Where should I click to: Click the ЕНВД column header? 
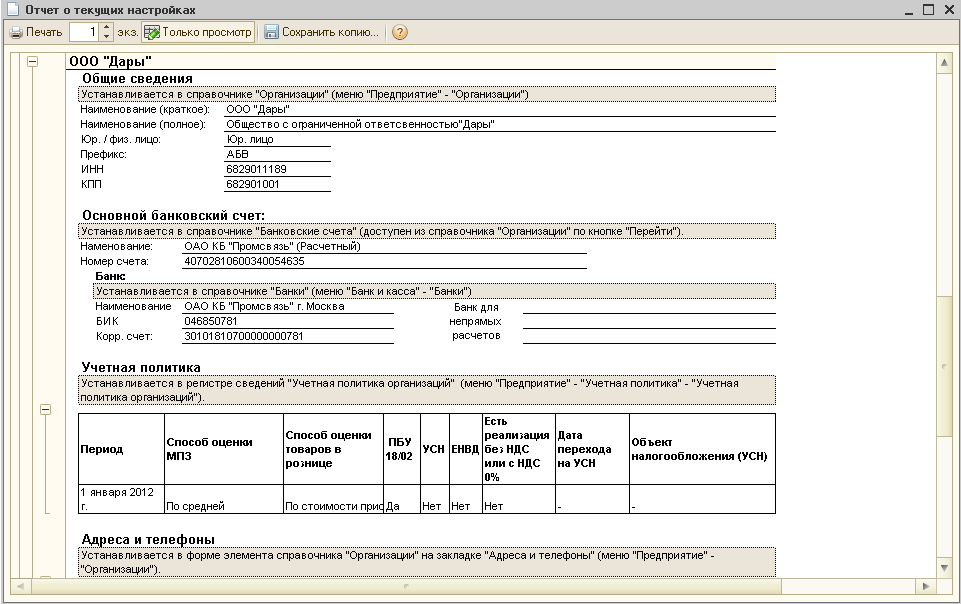(466, 449)
